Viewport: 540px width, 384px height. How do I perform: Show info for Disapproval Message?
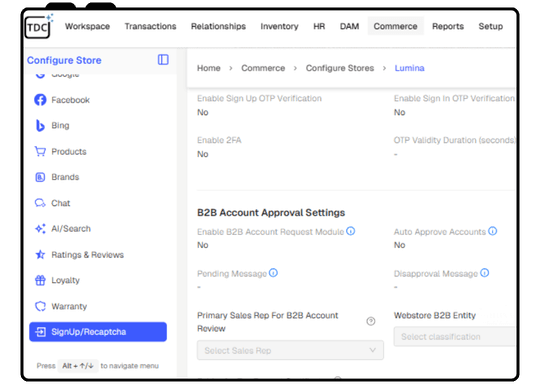(x=485, y=273)
